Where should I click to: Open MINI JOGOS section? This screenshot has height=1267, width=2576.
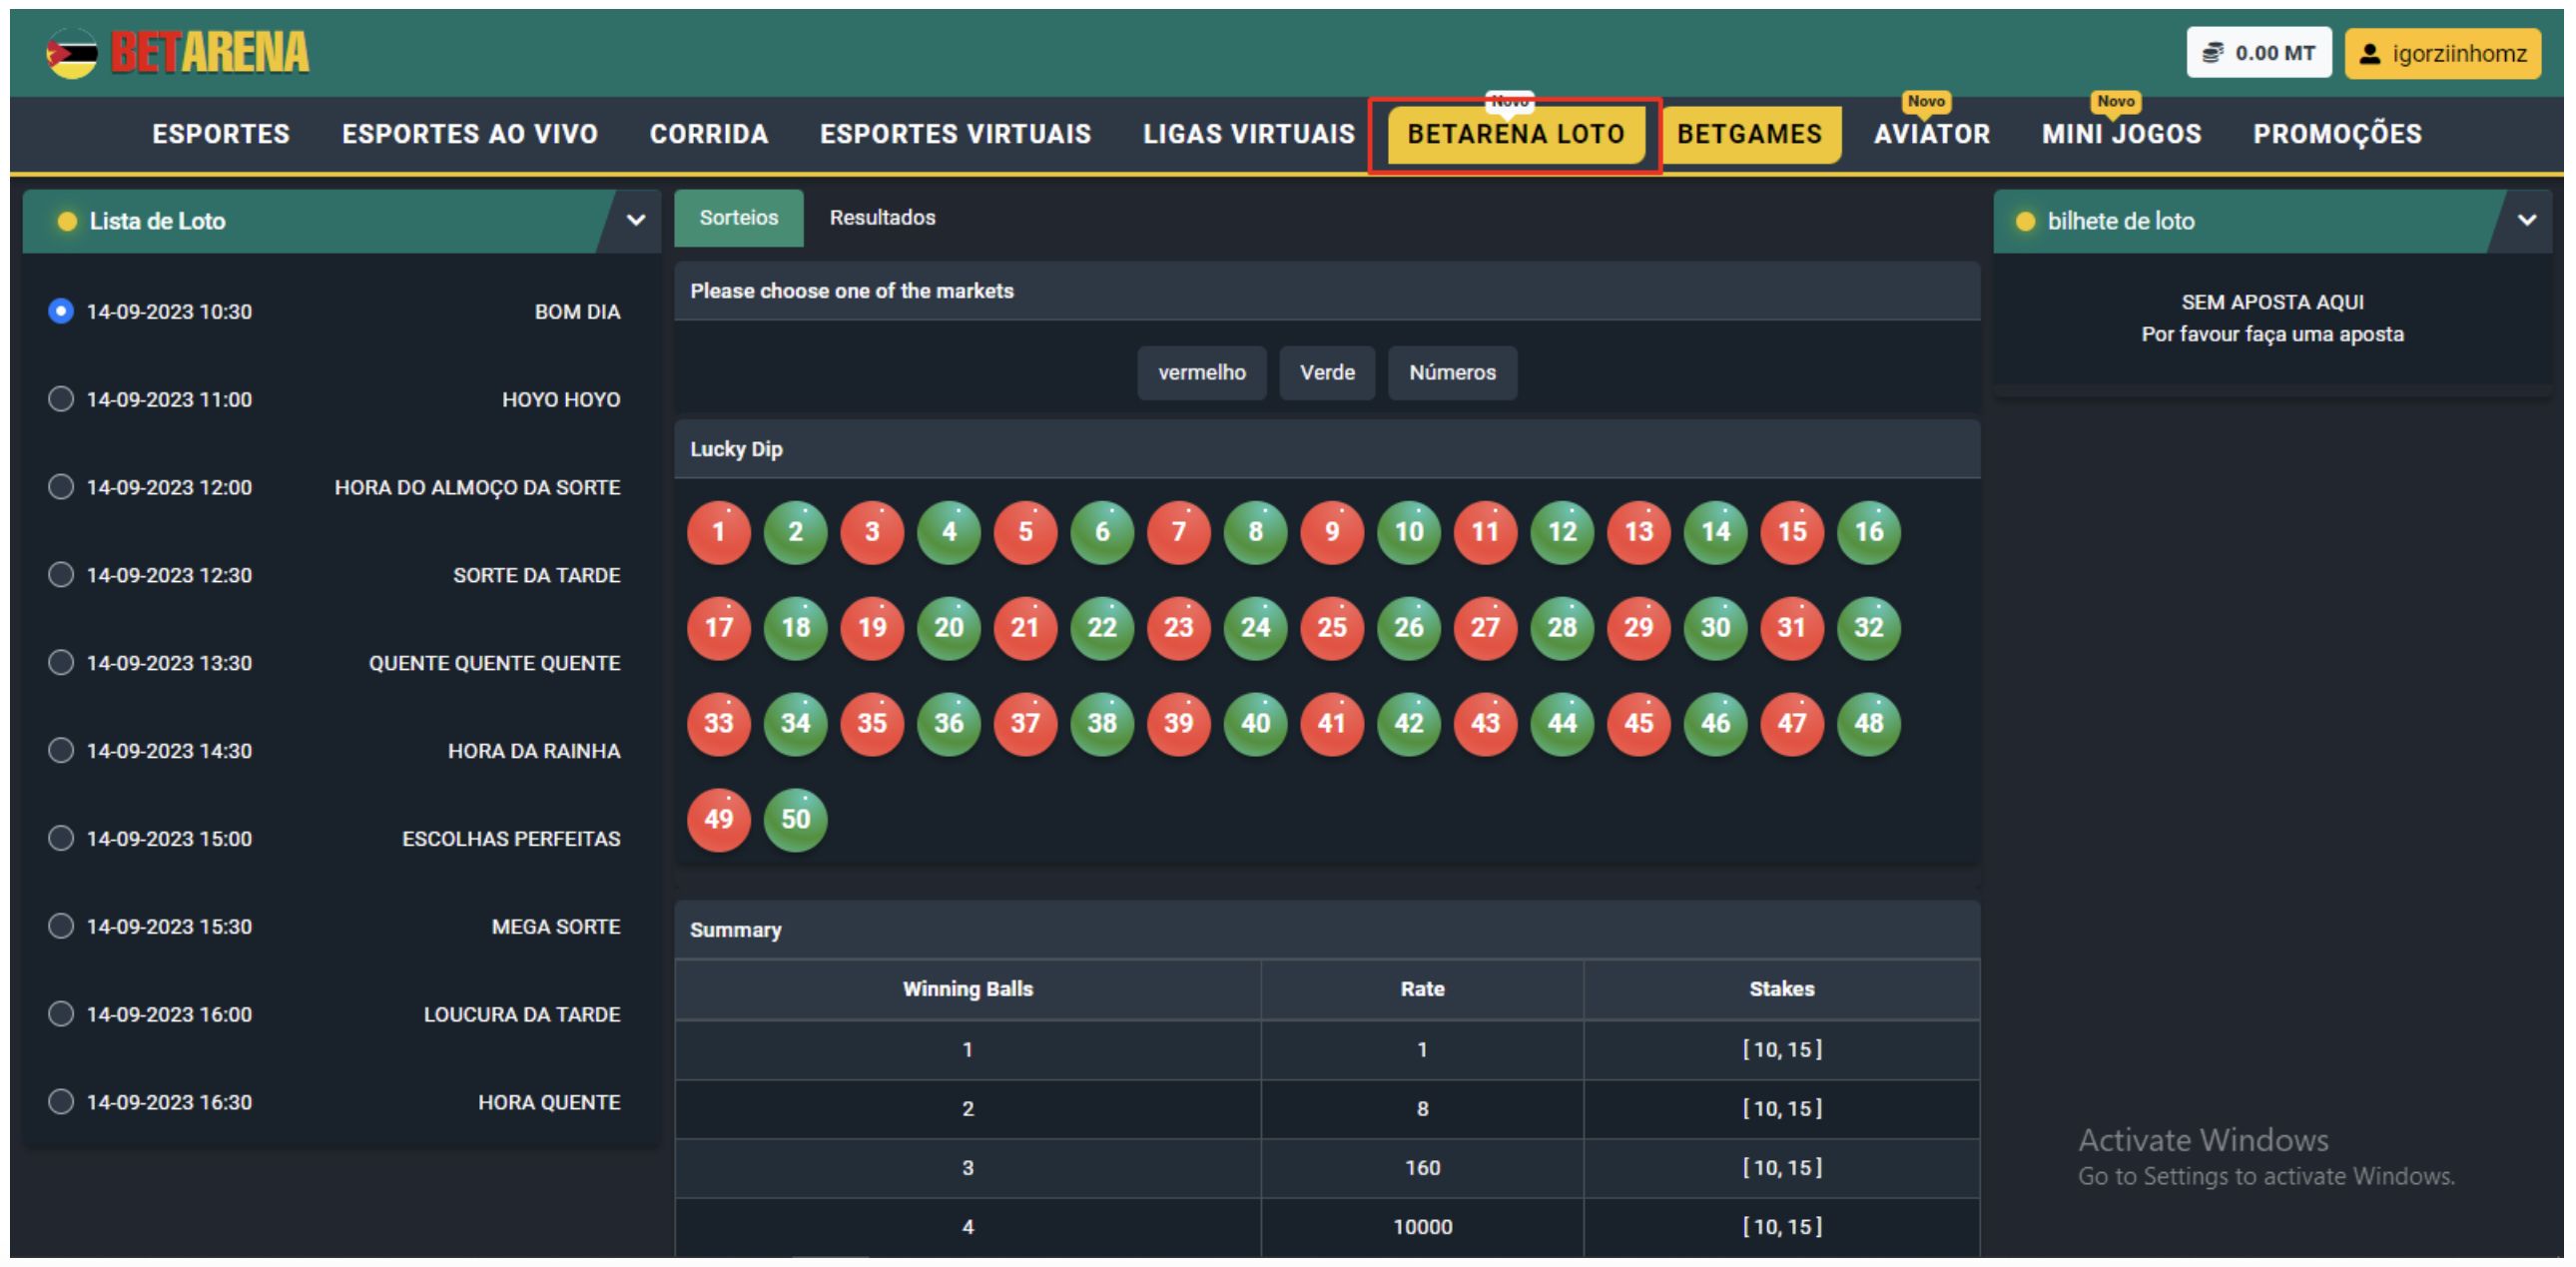point(2122,134)
